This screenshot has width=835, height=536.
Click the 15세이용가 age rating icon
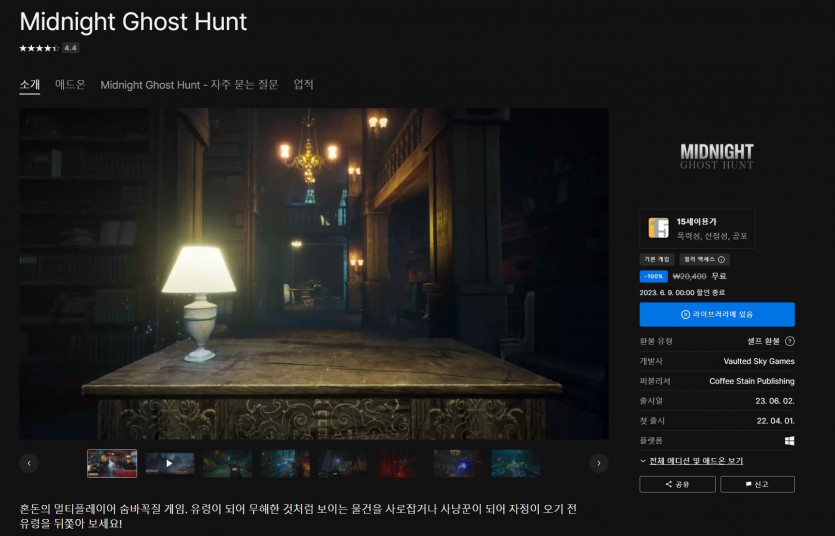[659, 228]
